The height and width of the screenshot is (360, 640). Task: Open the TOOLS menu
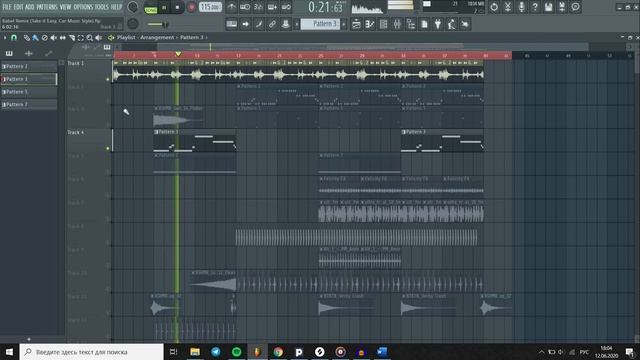102,7
